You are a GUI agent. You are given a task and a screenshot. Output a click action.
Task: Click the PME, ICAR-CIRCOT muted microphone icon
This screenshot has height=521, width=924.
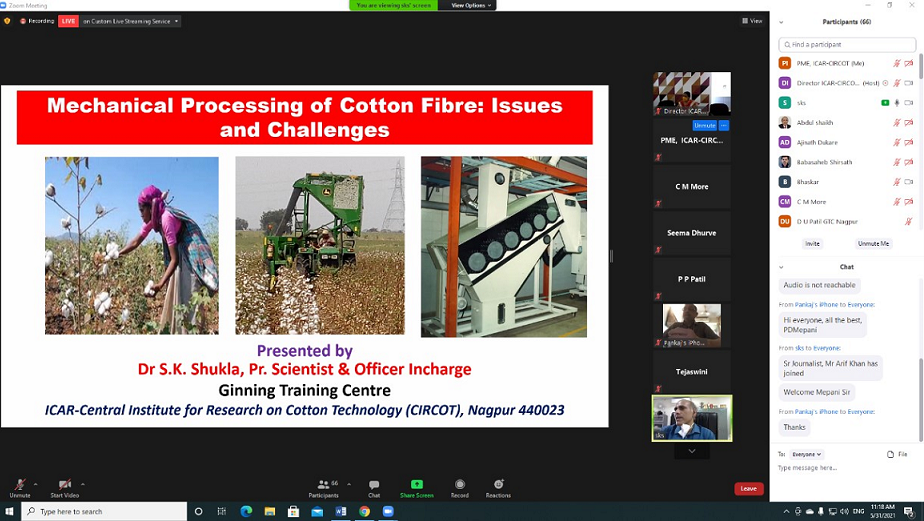coord(896,63)
